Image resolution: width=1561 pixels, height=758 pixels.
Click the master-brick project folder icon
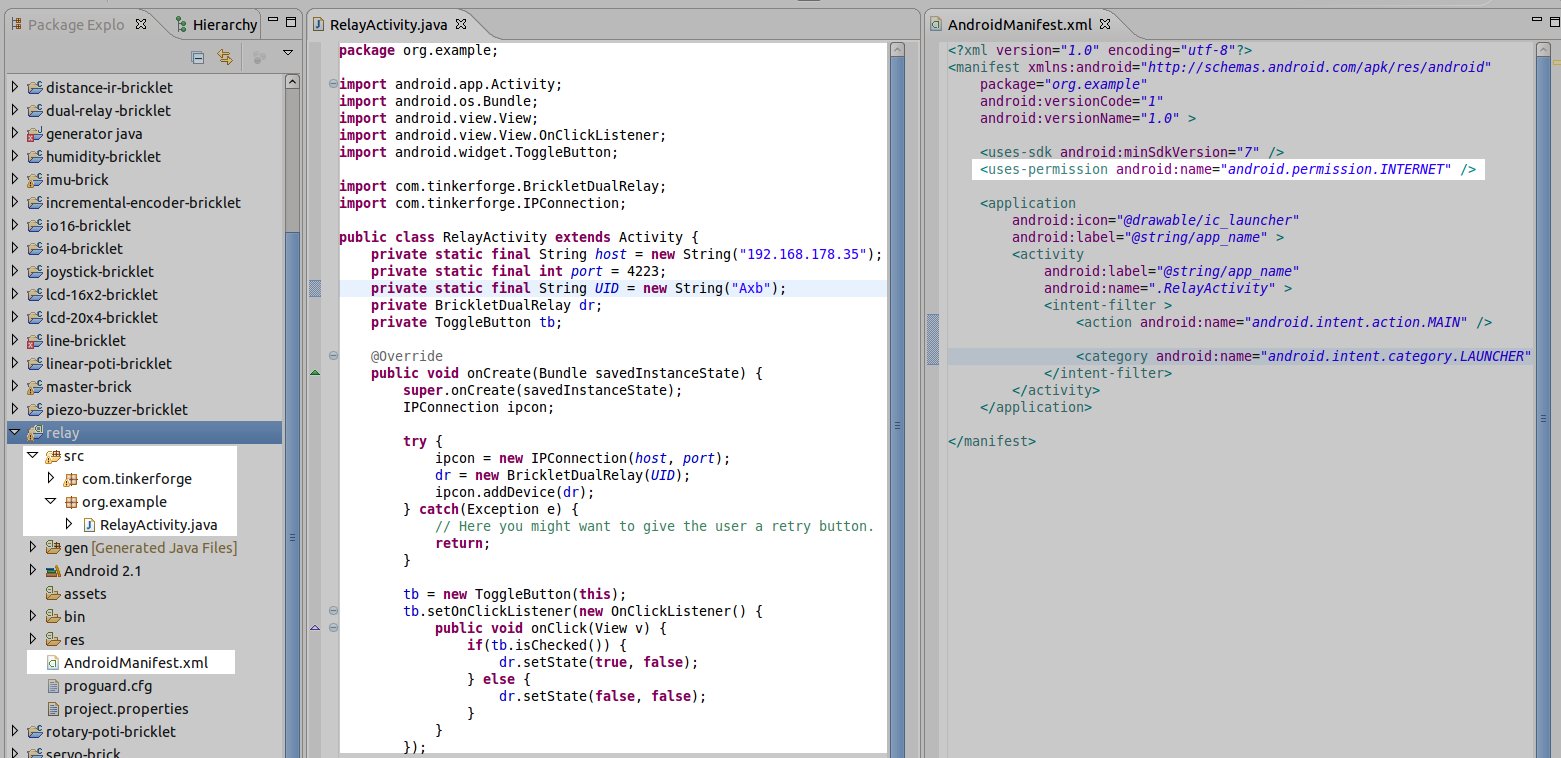click(35, 387)
